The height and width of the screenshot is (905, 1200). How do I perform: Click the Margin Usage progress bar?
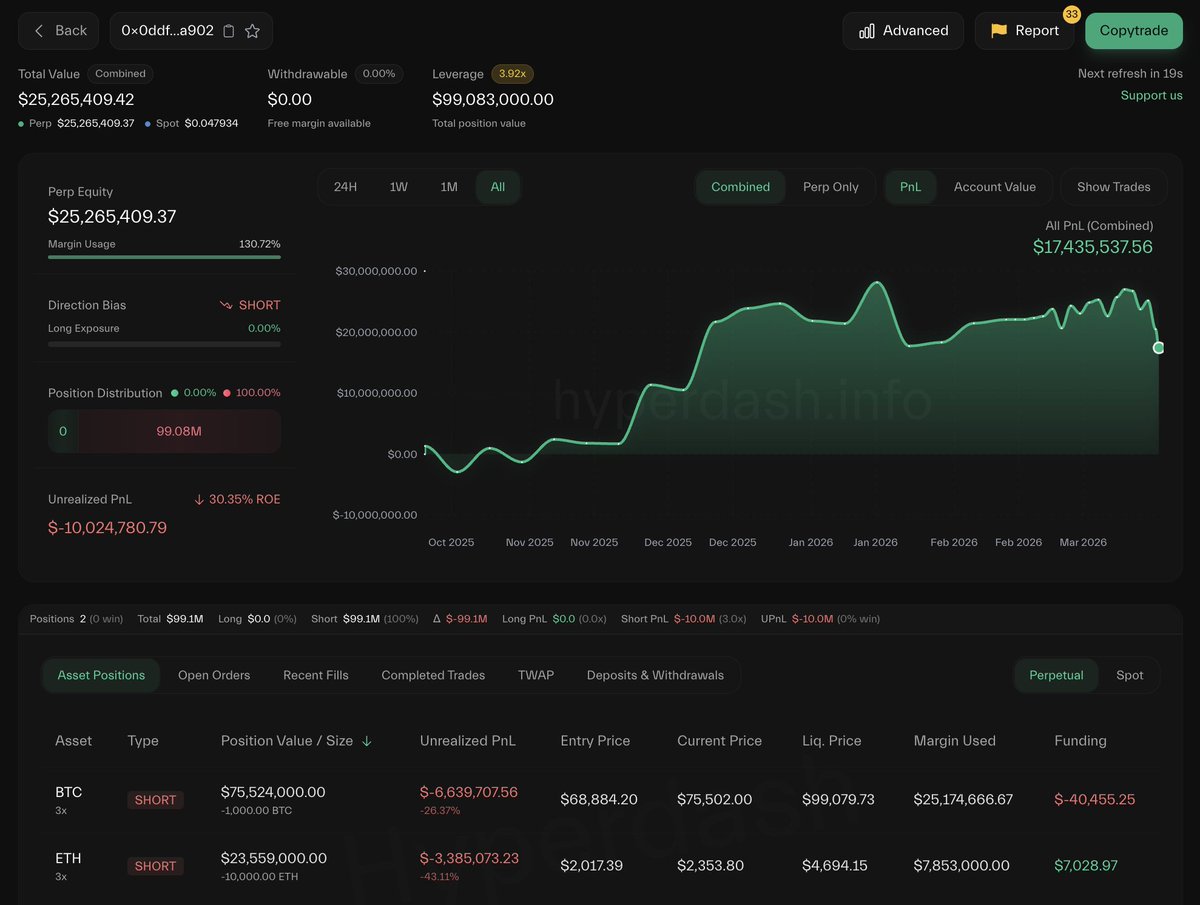click(164, 257)
